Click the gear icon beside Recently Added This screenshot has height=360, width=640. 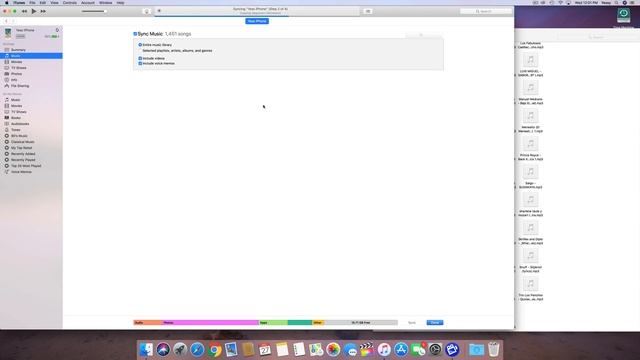pyautogui.click(x=7, y=154)
